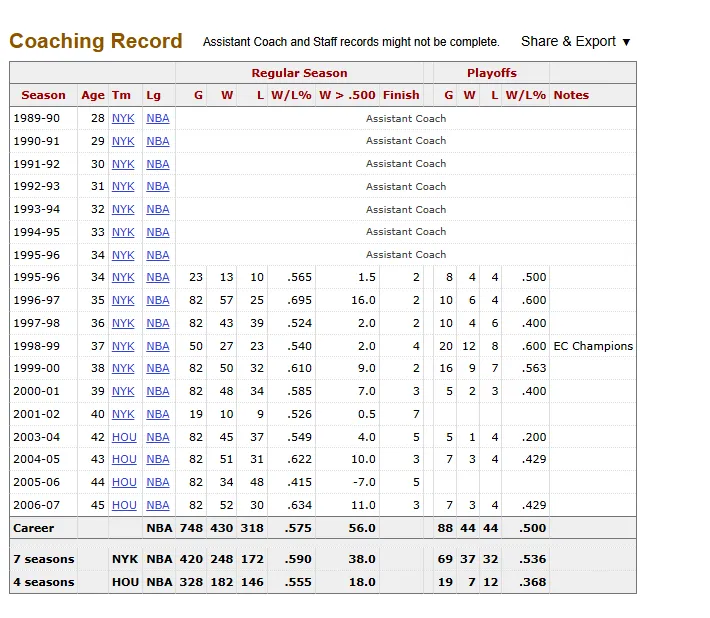The width and height of the screenshot is (710, 618).
Task: Open HOU team link for 2006-07 season
Action: pos(124,505)
